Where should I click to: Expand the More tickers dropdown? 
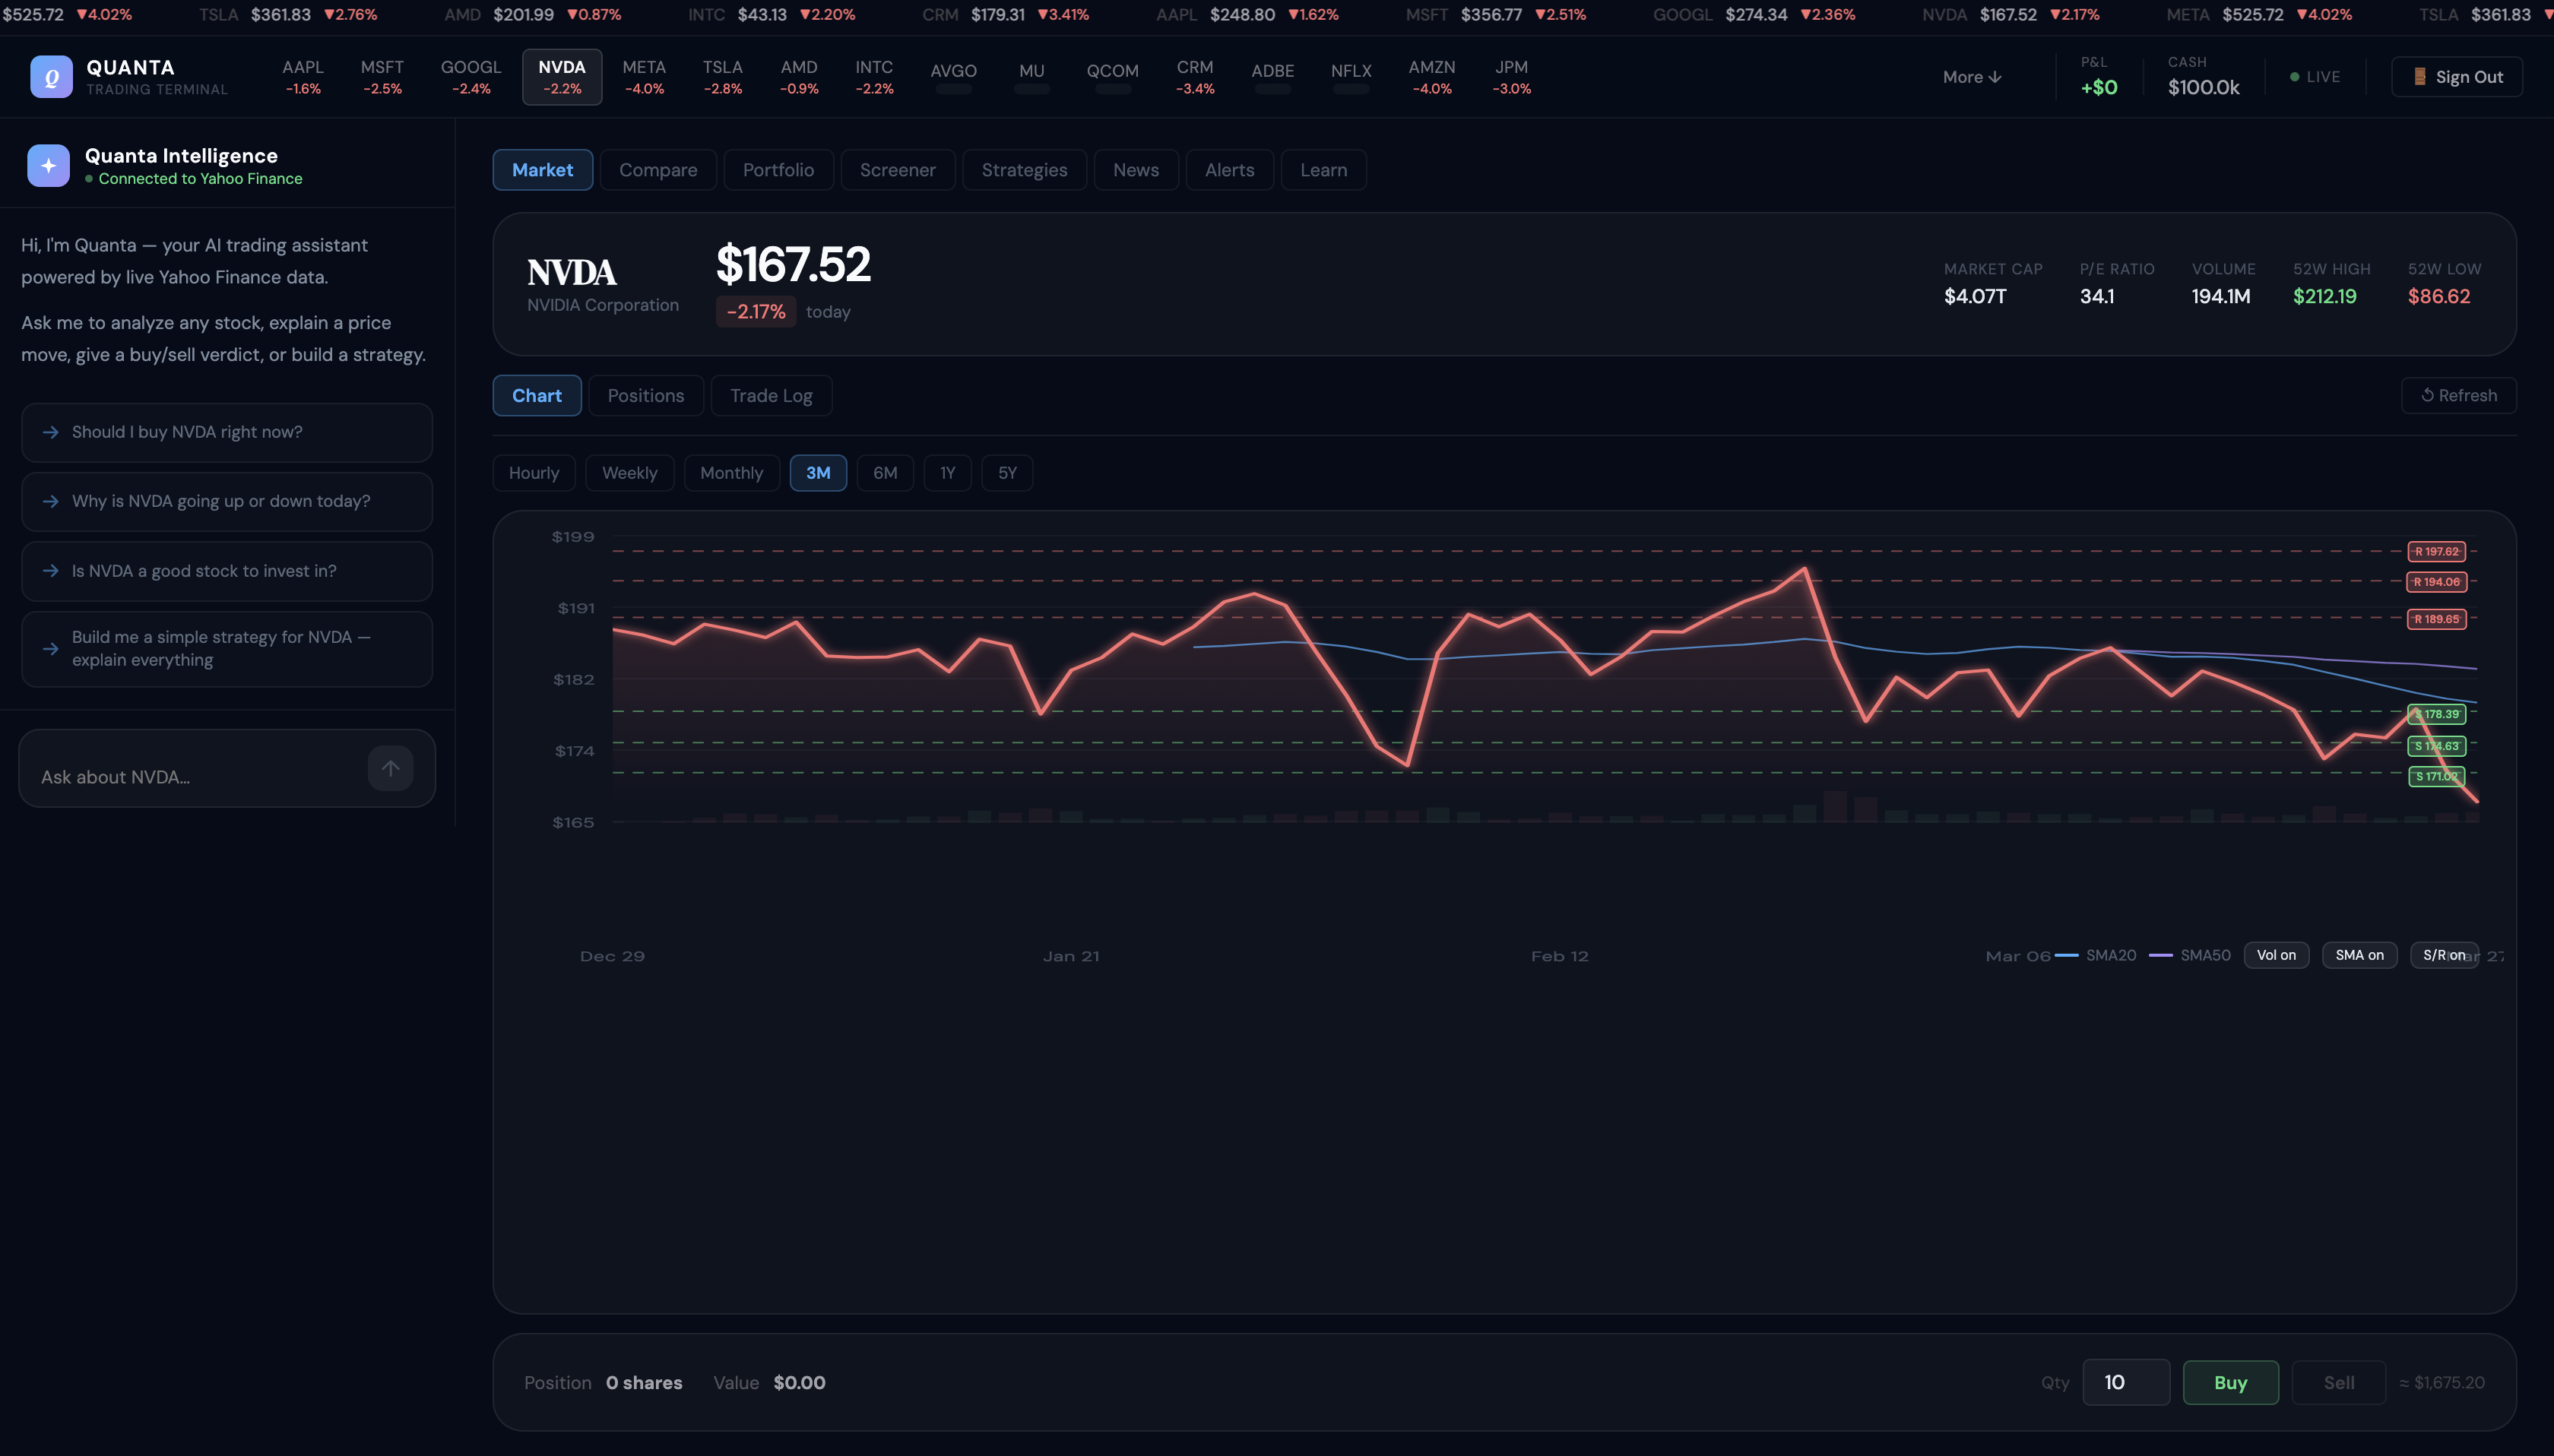1971,77
